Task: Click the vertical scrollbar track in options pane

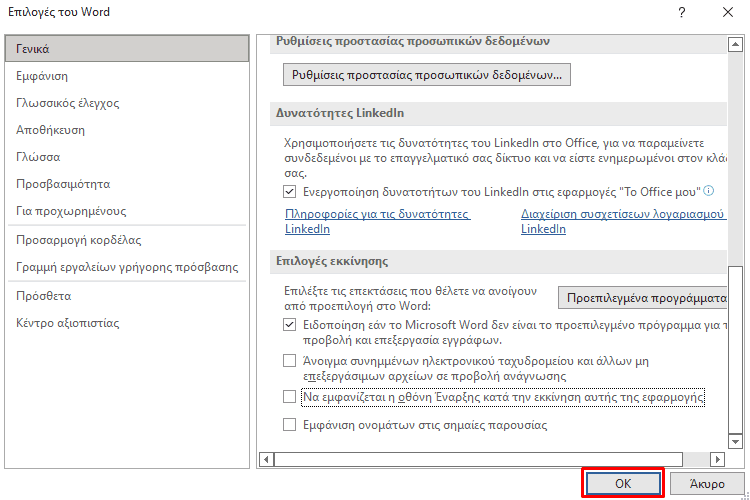Action: click(x=736, y=150)
